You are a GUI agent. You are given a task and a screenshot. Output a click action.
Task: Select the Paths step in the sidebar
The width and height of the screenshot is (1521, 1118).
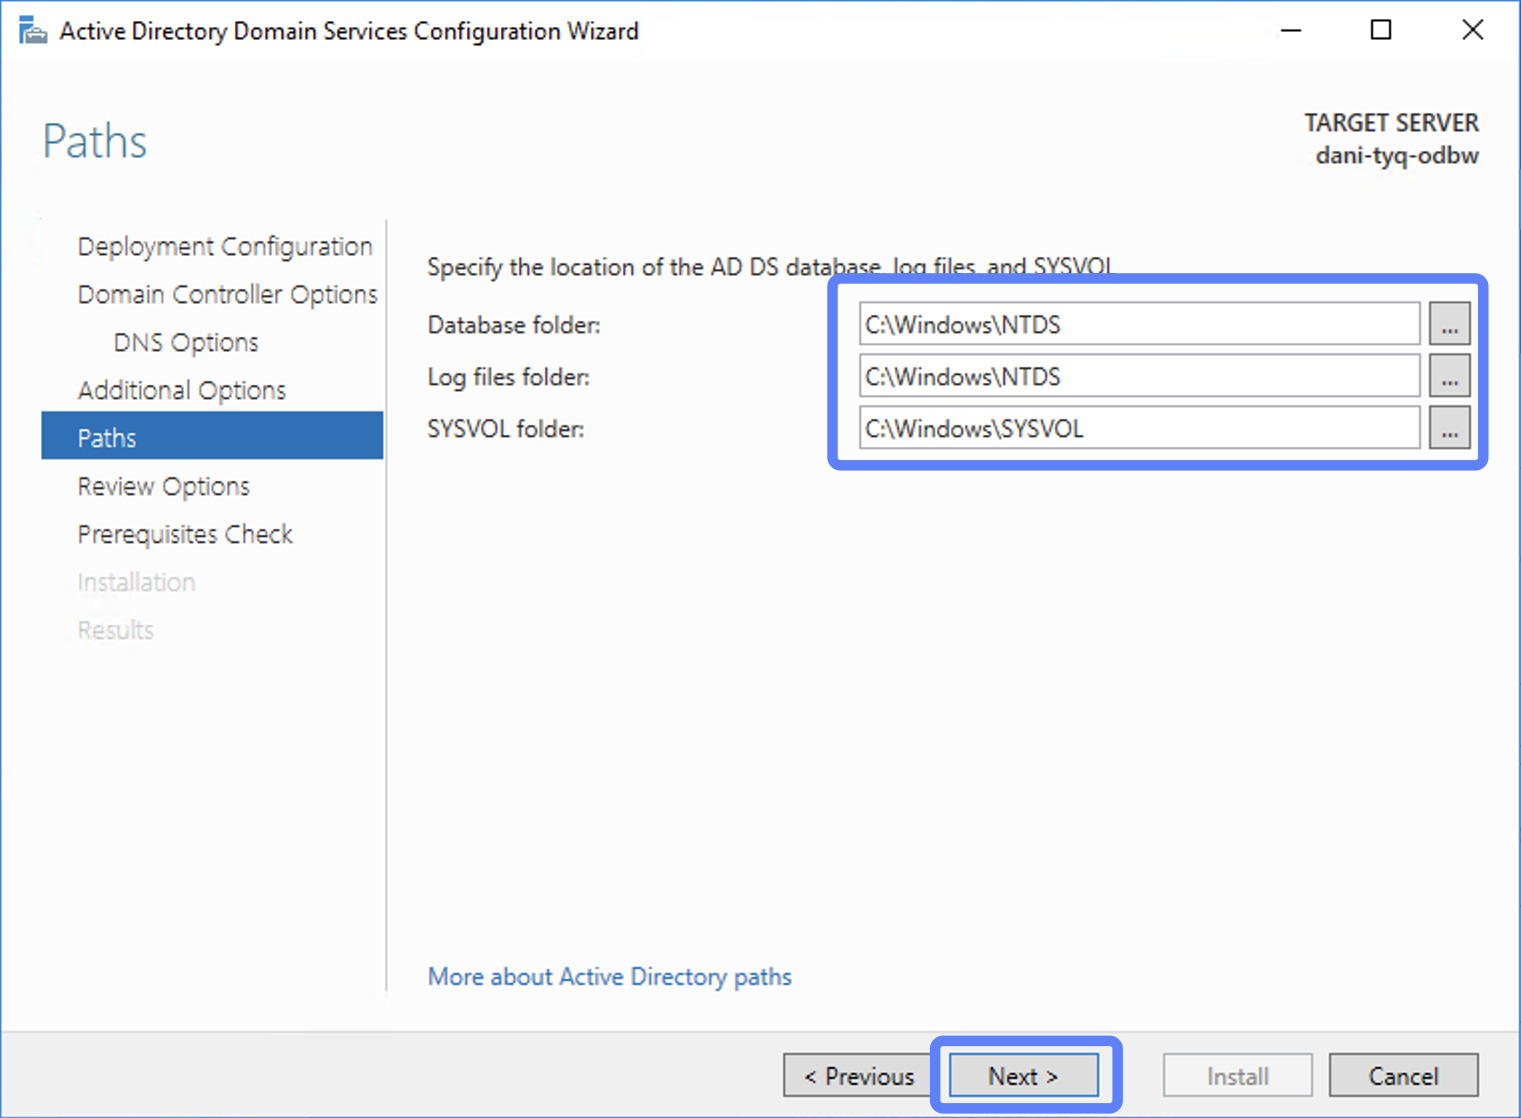coord(107,437)
